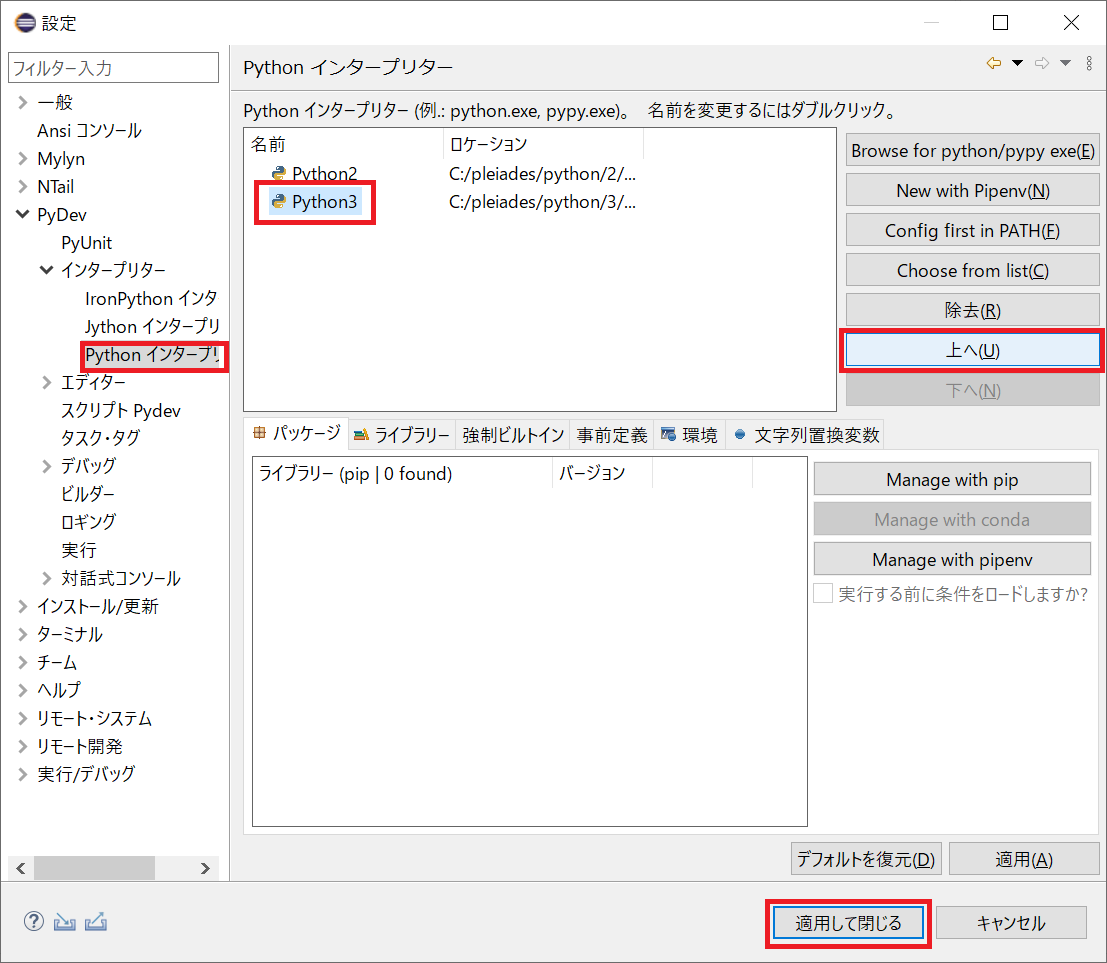
Task: Expand the 実行/デバッグ node
Action: point(23,774)
